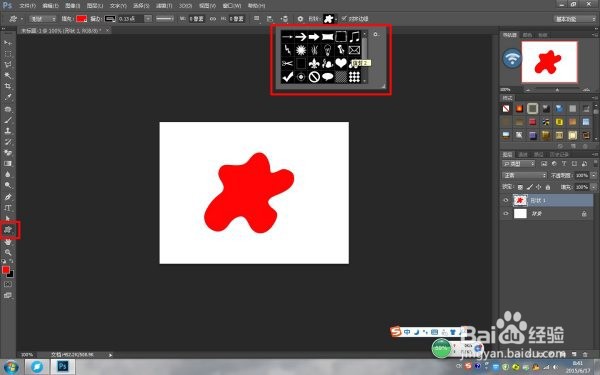Viewport: 600px width, 375px height.
Task: Open the stroke width dropdown arrow
Action: coord(148,18)
